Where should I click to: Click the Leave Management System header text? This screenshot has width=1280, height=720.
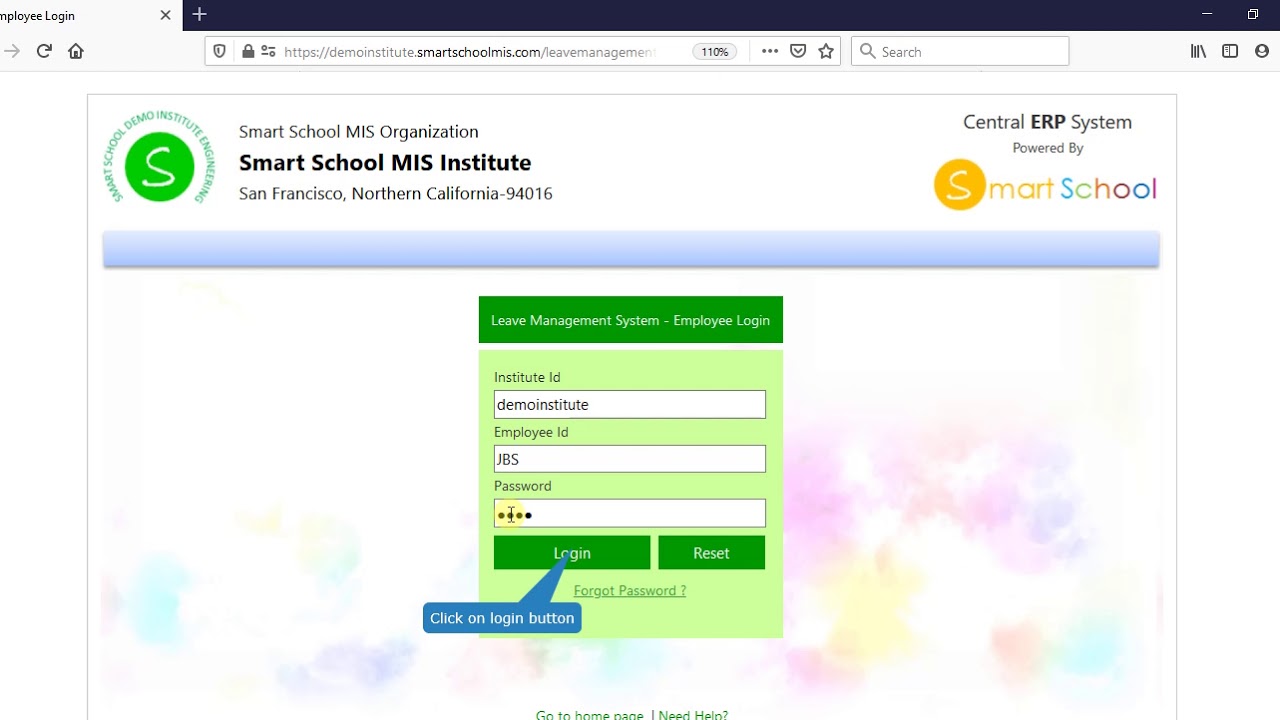630,320
